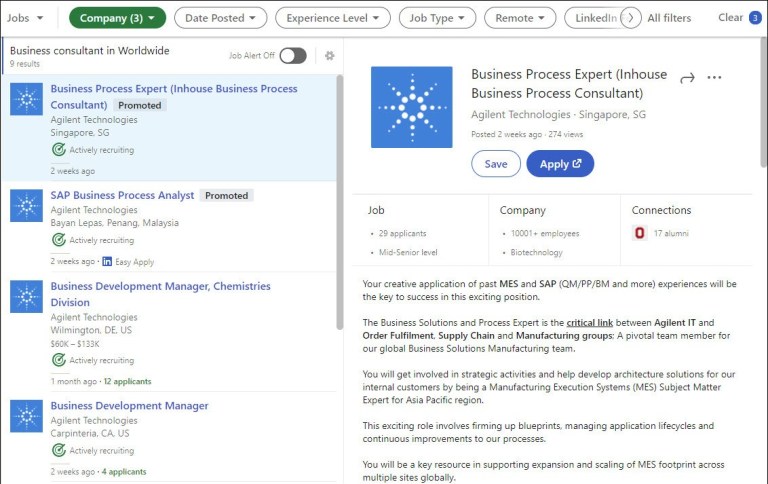The height and width of the screenshot is (484, 768).
Task: Open the three-dot more options menu
Action: tap(714, 78)
